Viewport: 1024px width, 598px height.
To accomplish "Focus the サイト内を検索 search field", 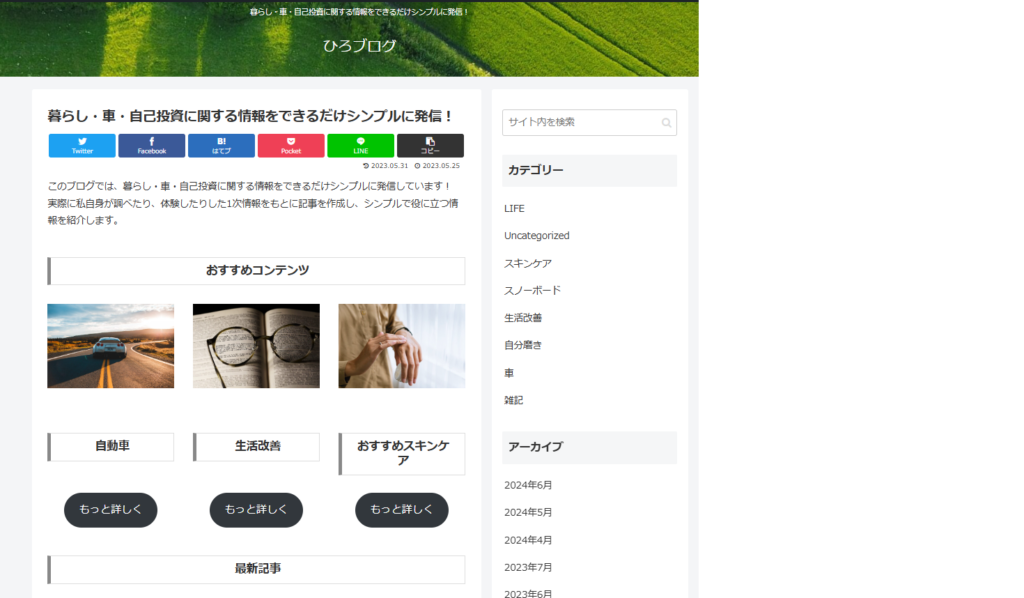I will click(x=580, y=122).
